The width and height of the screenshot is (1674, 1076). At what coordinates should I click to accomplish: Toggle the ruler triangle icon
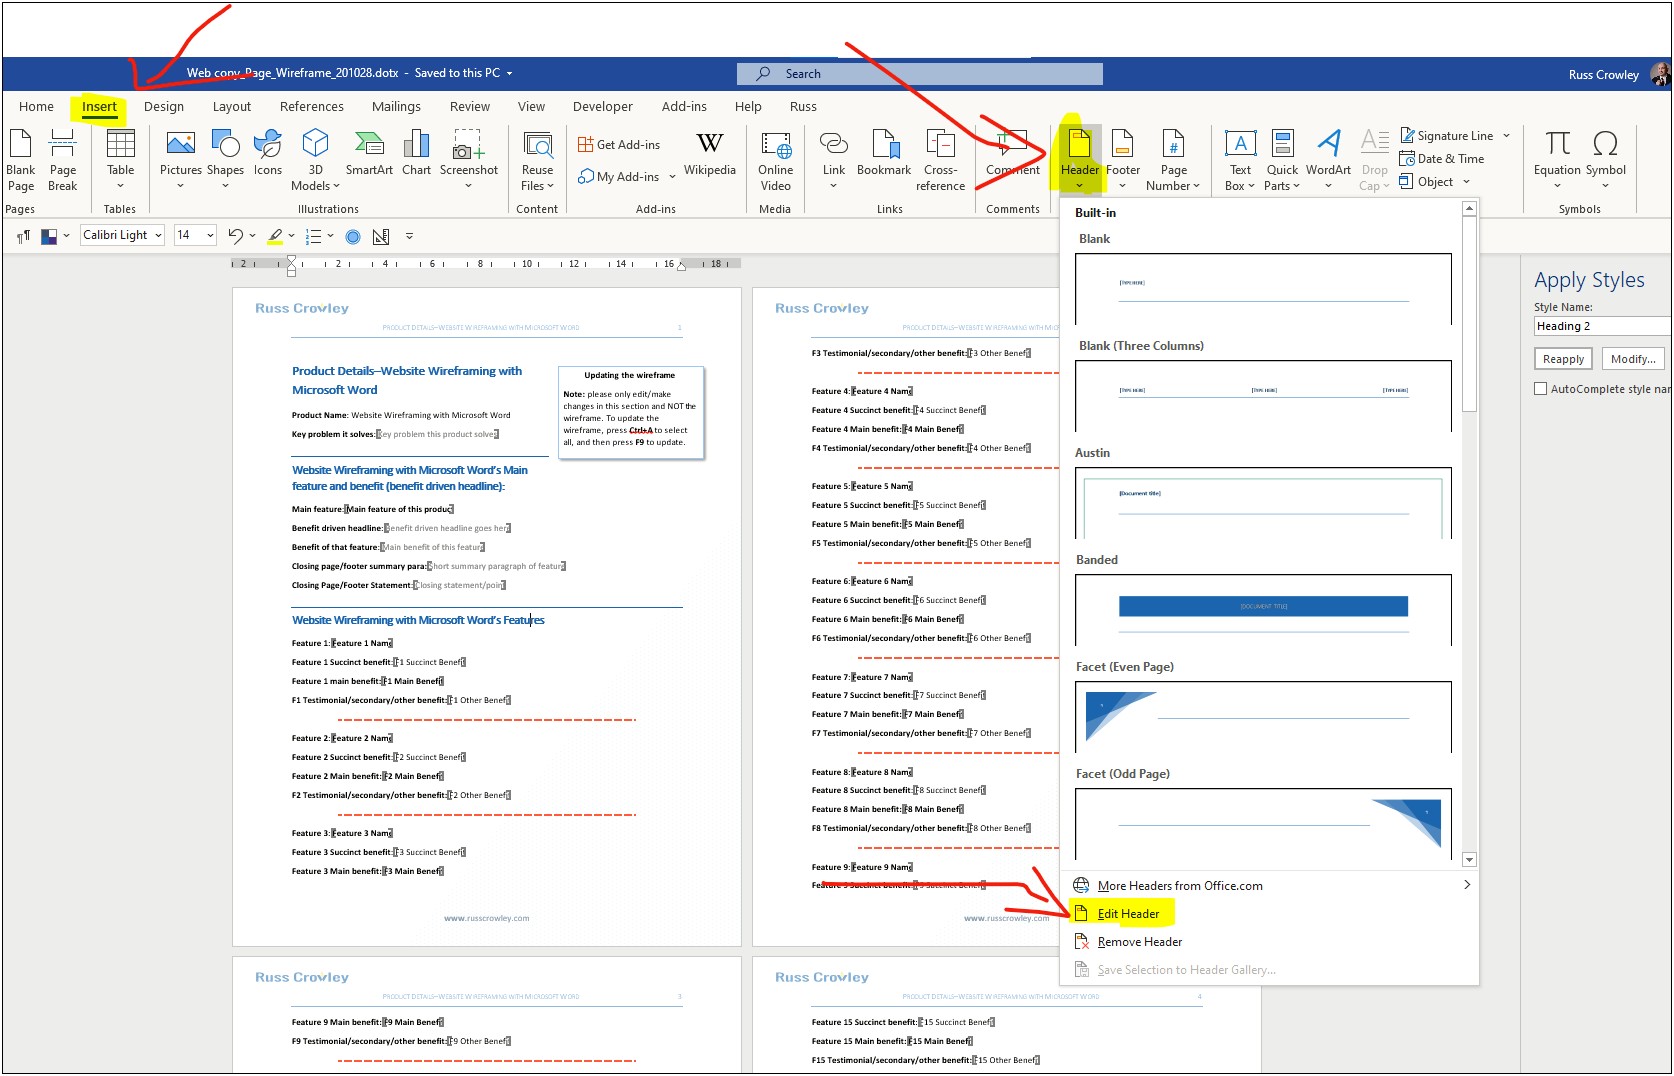point(381,237)
